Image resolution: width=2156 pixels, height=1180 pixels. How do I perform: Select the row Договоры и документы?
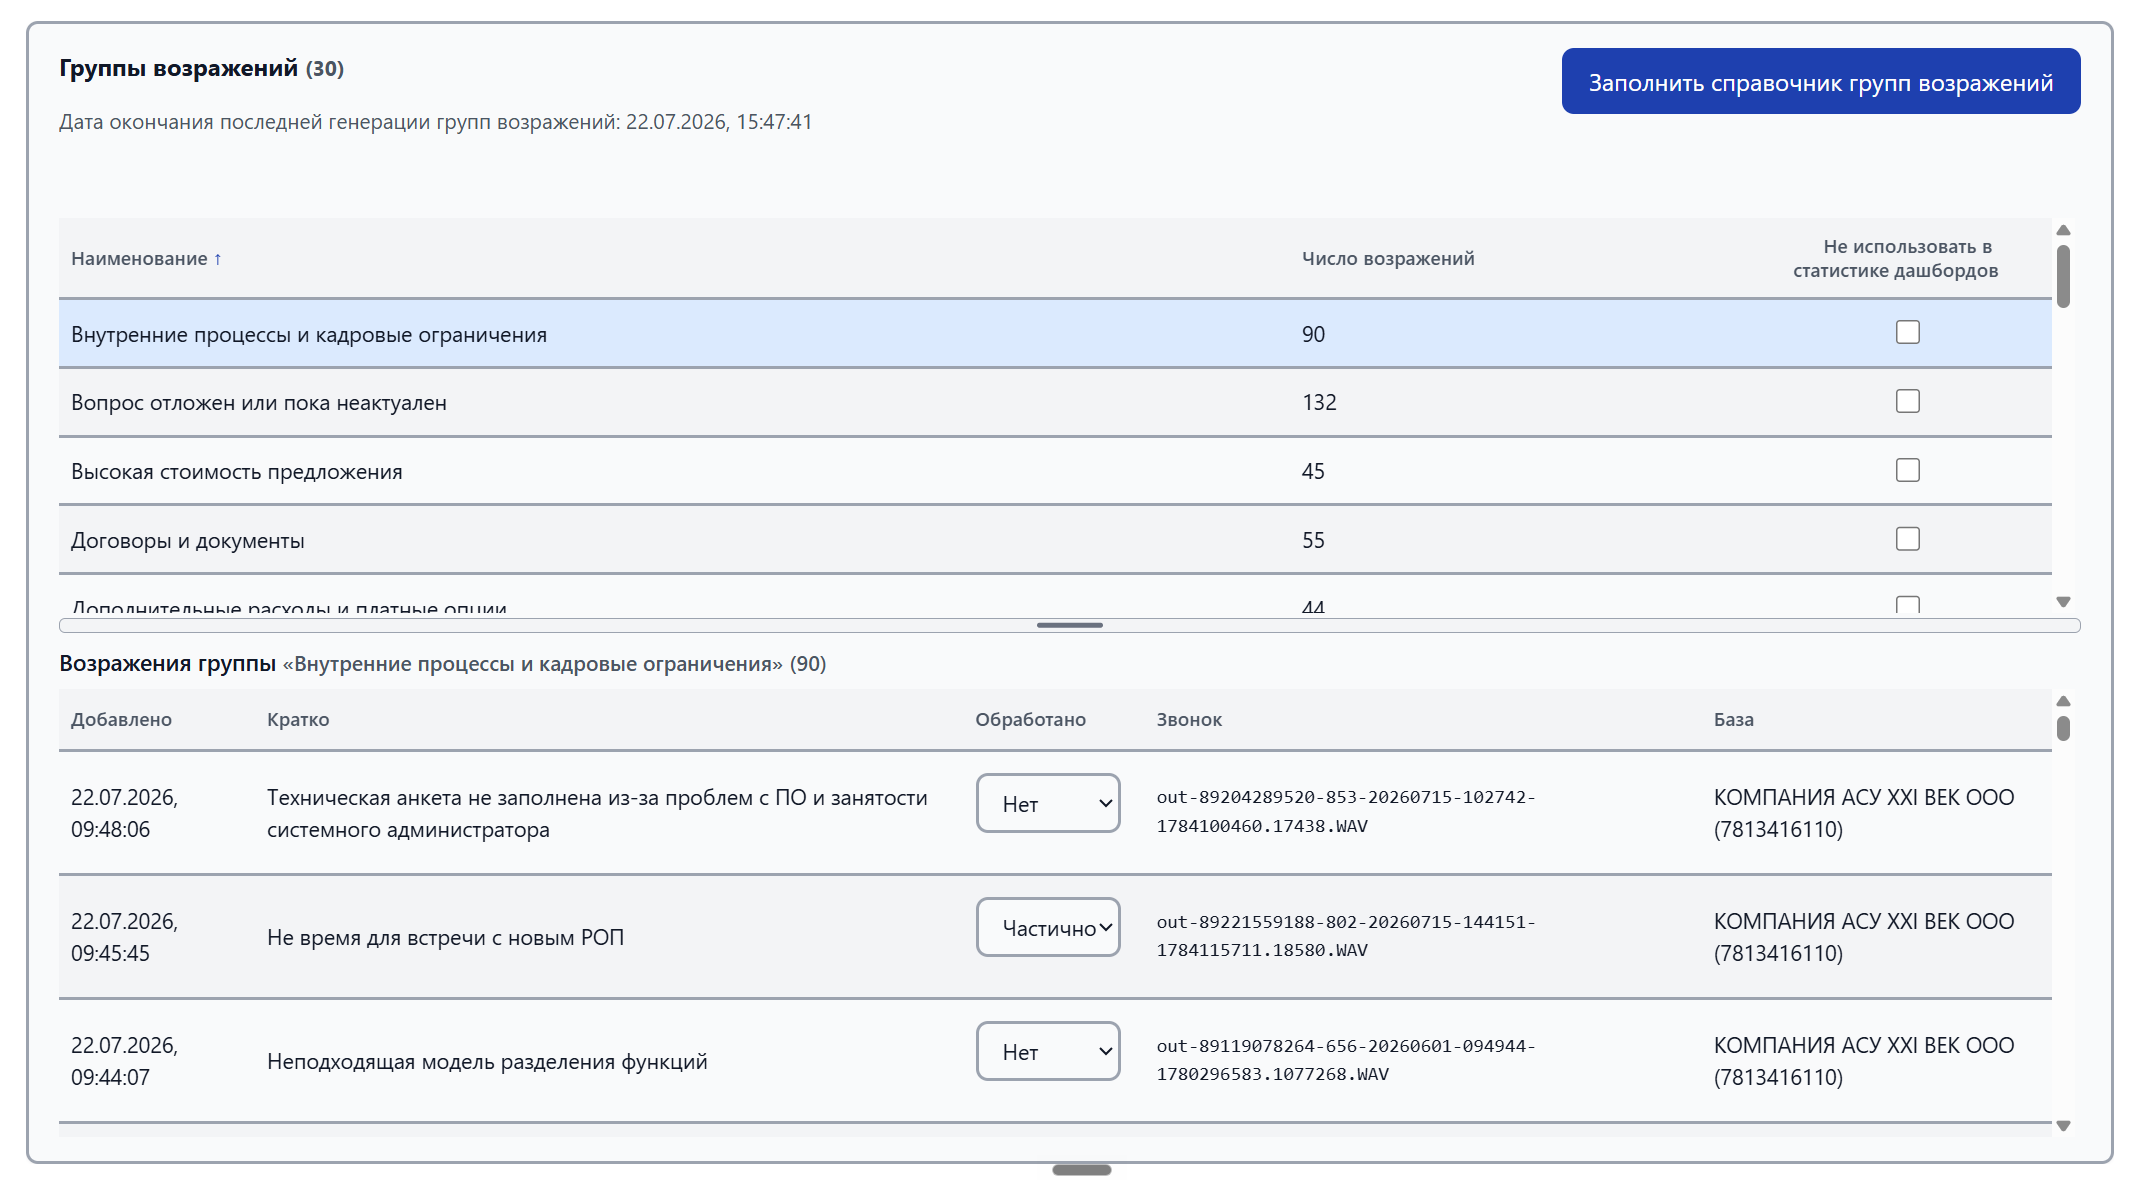coord(1055,540)
